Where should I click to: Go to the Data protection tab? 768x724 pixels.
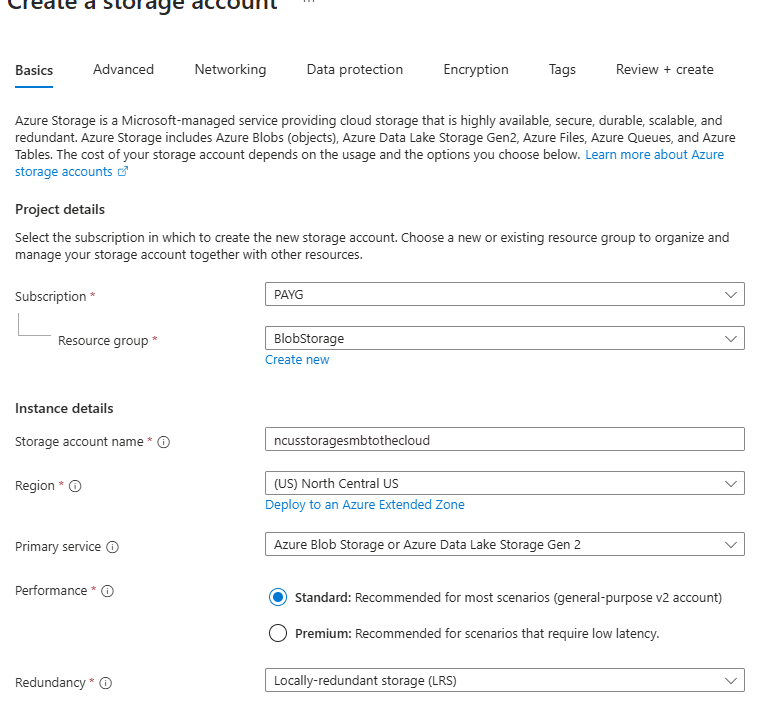coord(354,70)
